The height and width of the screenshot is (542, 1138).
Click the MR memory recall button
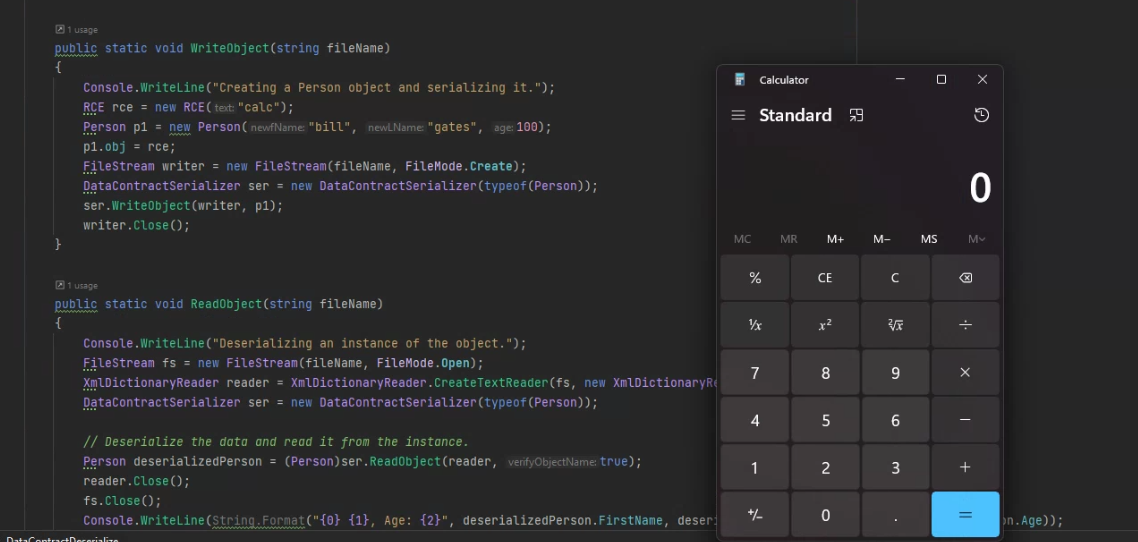pos(789,239)
